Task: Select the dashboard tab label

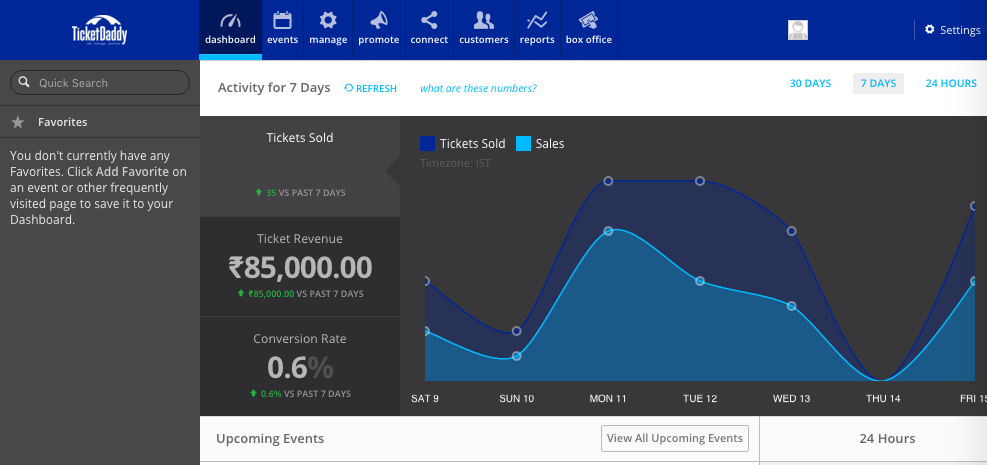Action: (x=230, y=40)
